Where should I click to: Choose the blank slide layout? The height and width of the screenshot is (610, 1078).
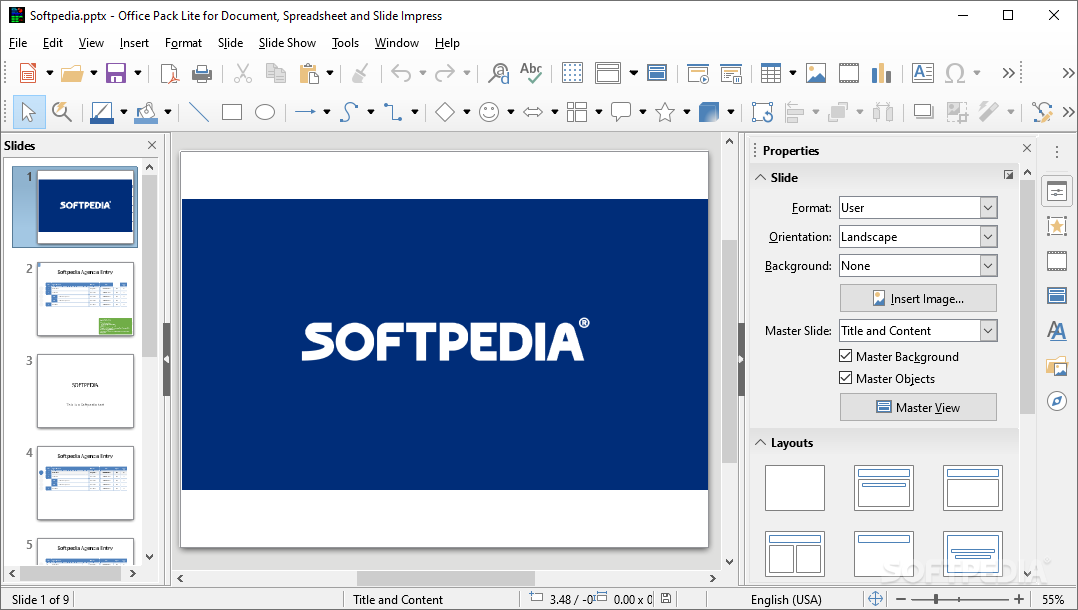(795, 488)
